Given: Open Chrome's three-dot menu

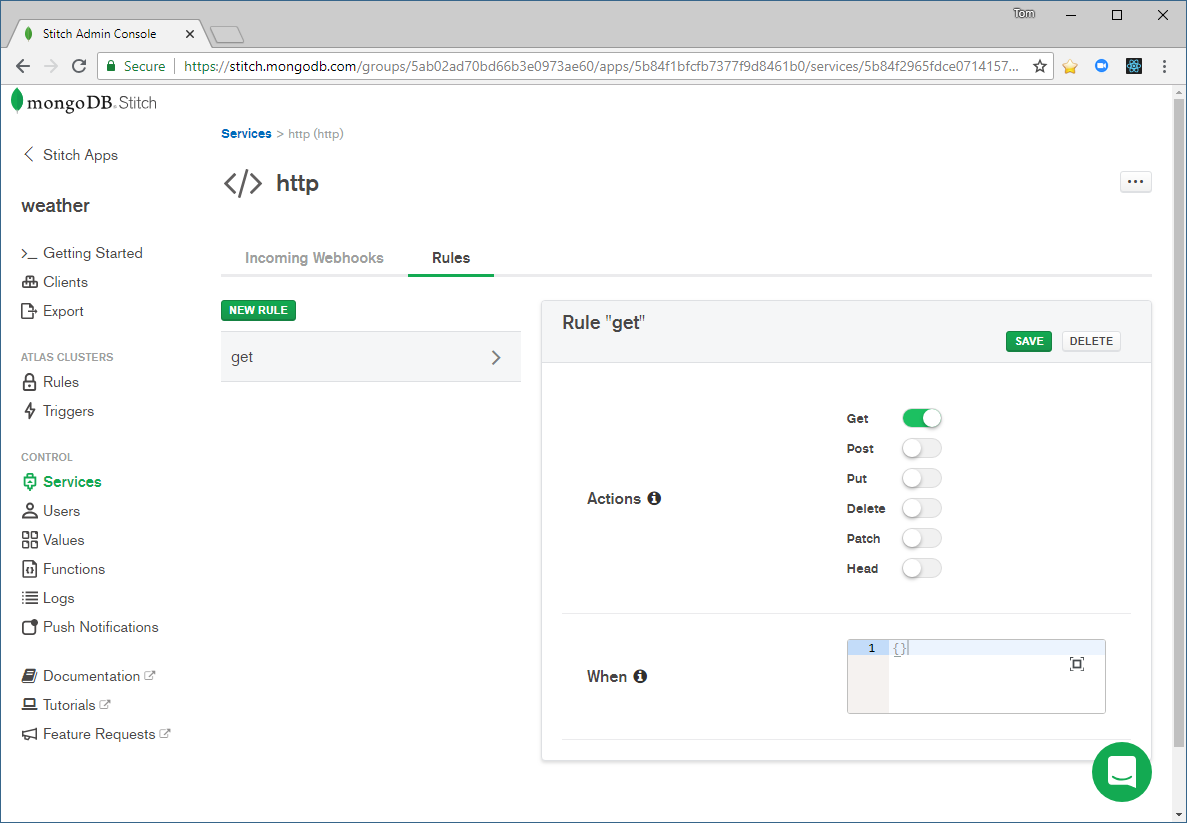Looking at the screenshot, I should pos(1164,67).
